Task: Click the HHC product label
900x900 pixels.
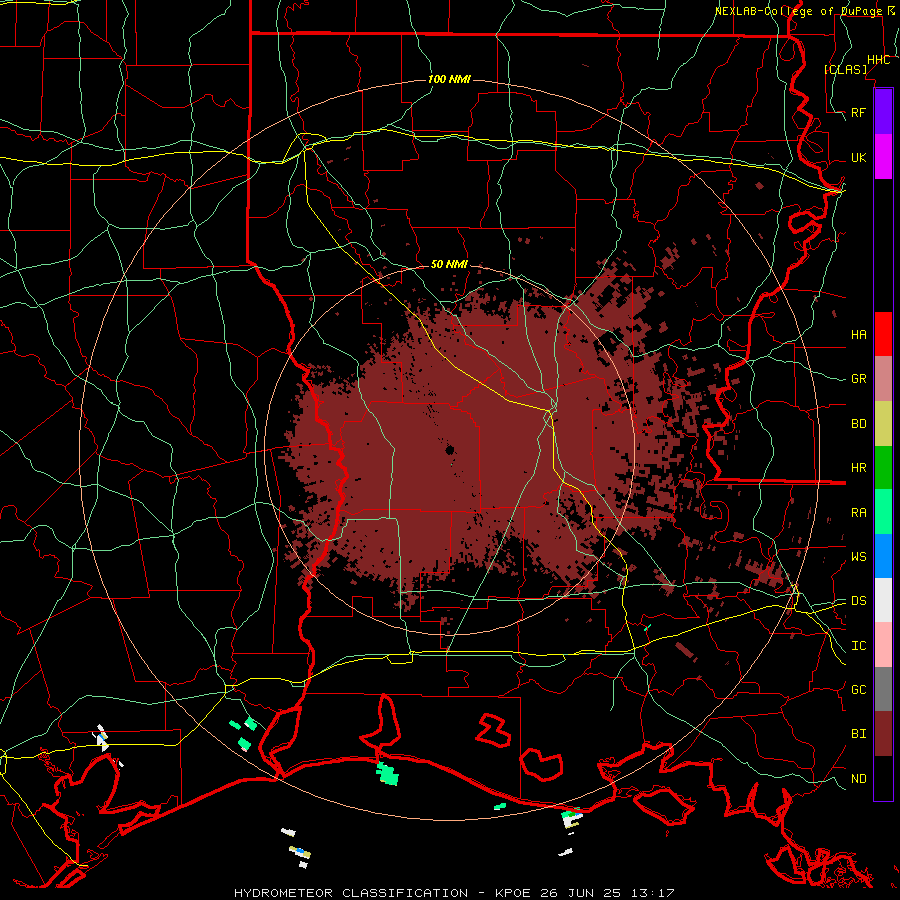Action: coord(879,60)
